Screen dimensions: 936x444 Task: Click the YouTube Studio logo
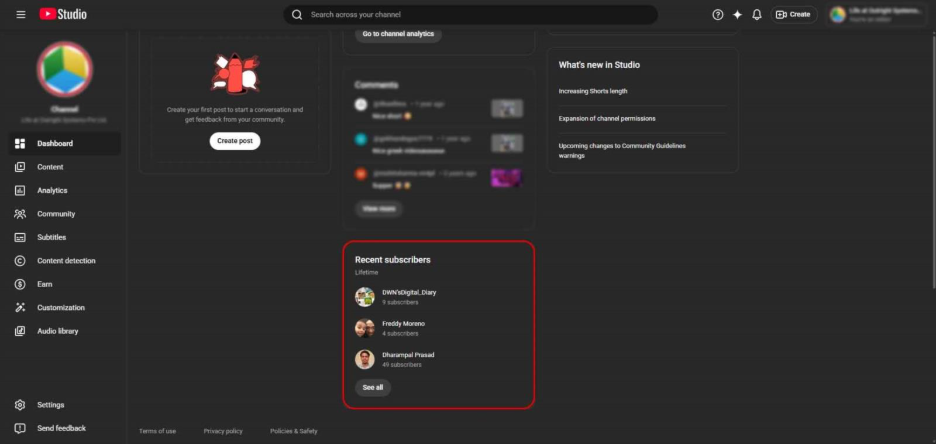(63, 14)
